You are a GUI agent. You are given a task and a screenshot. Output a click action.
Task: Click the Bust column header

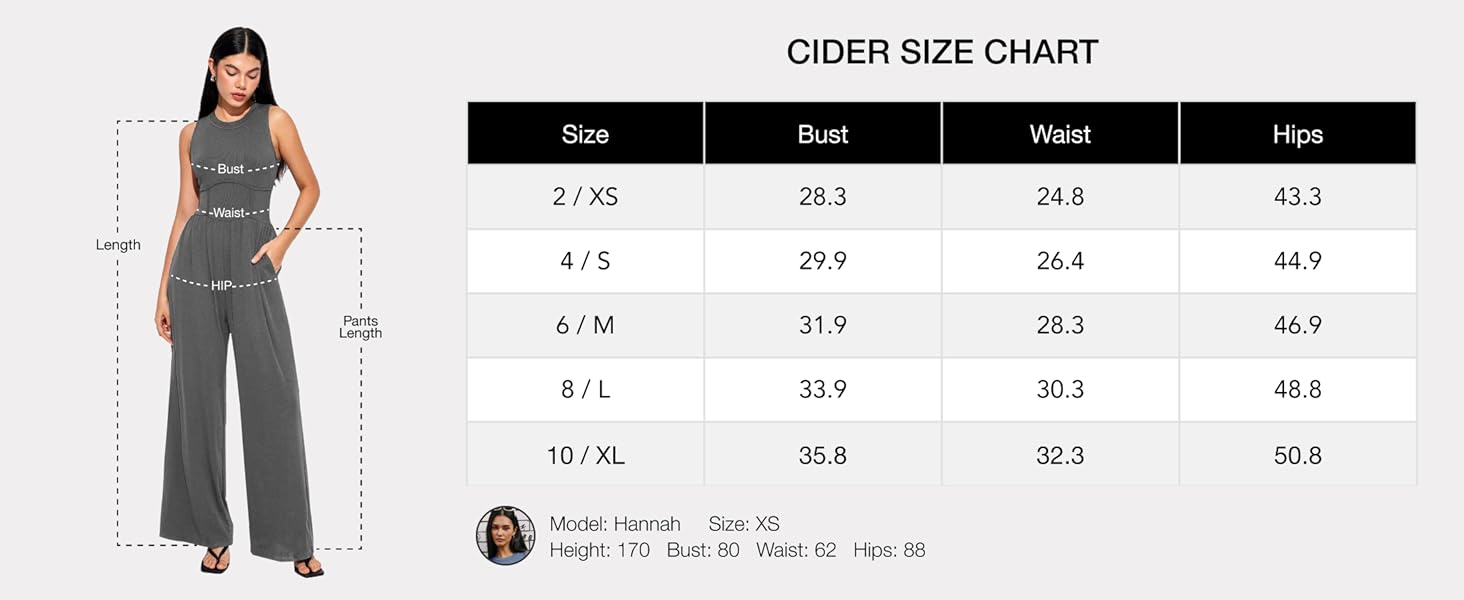coord(823,134)
